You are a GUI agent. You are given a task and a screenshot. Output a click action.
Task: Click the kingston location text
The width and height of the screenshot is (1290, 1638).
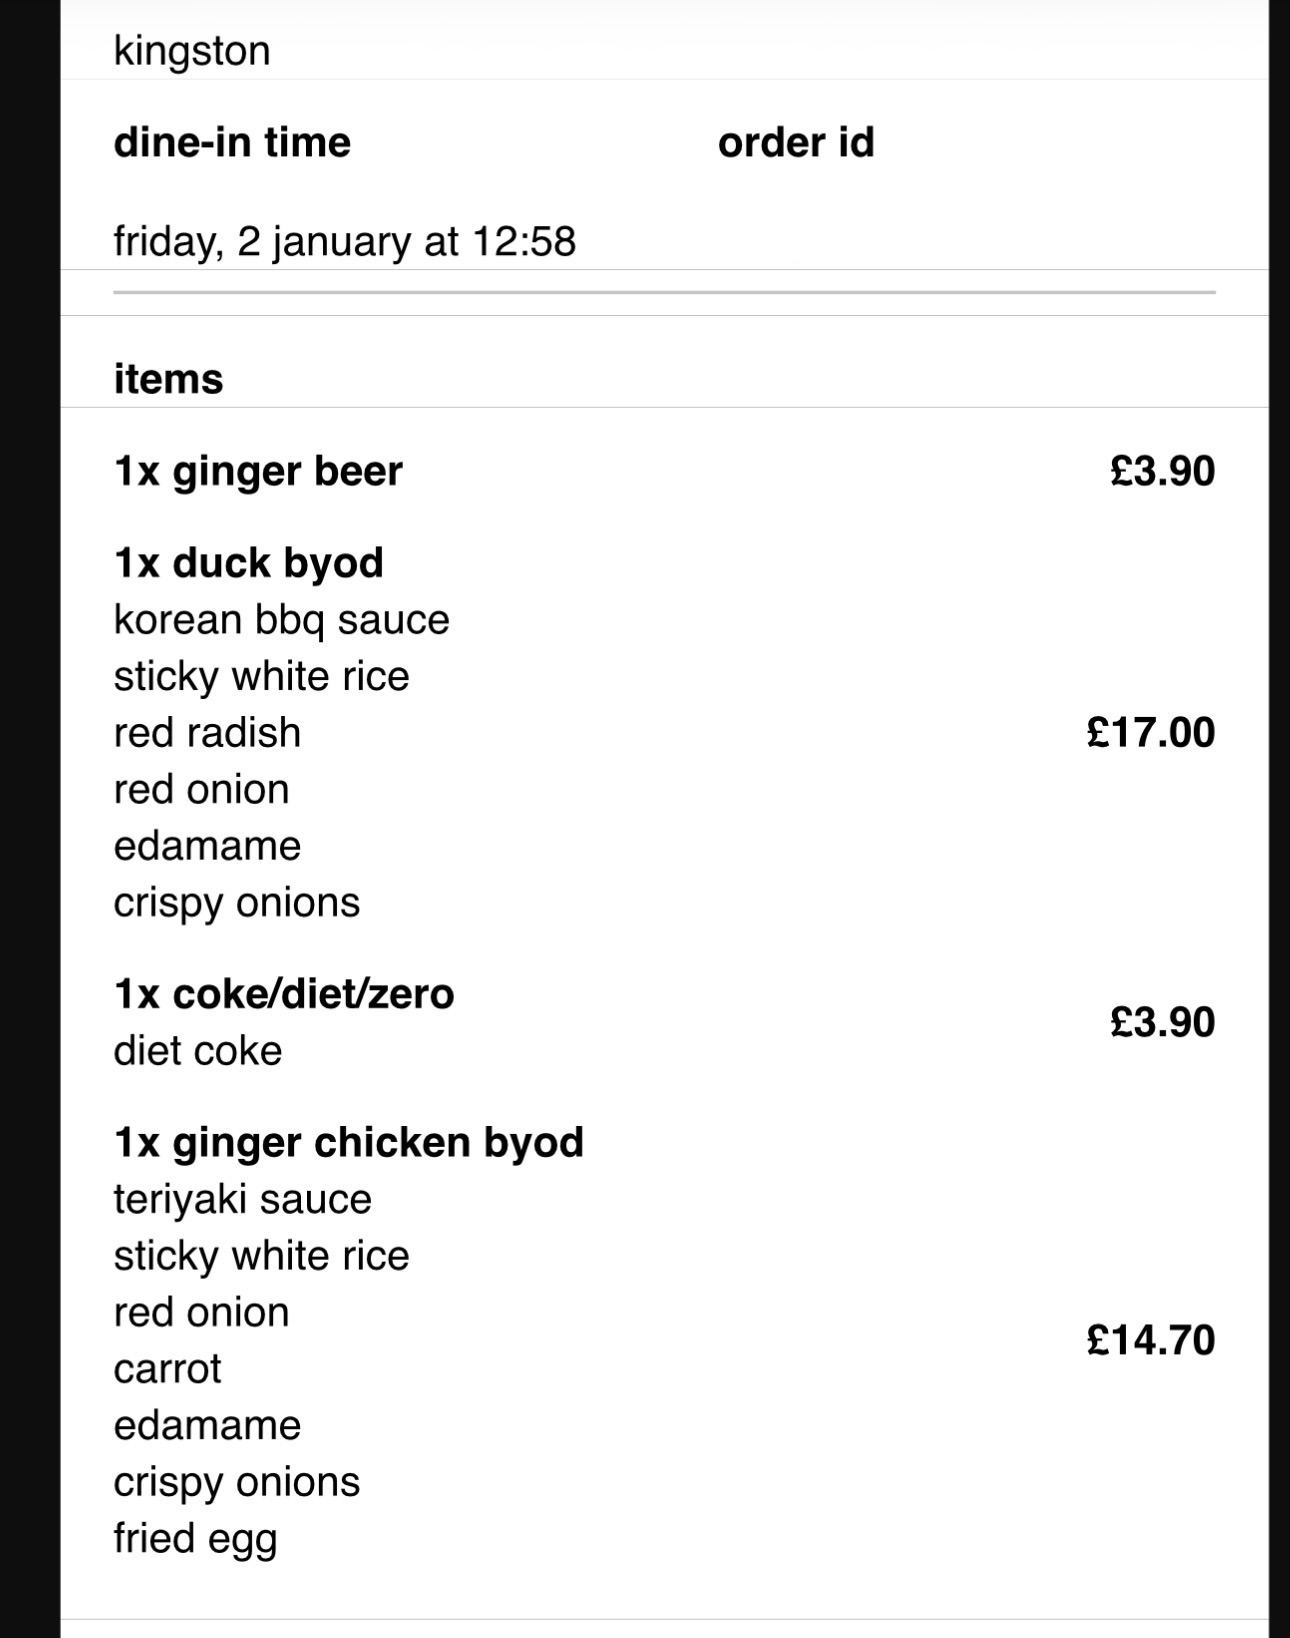point(192,50)
